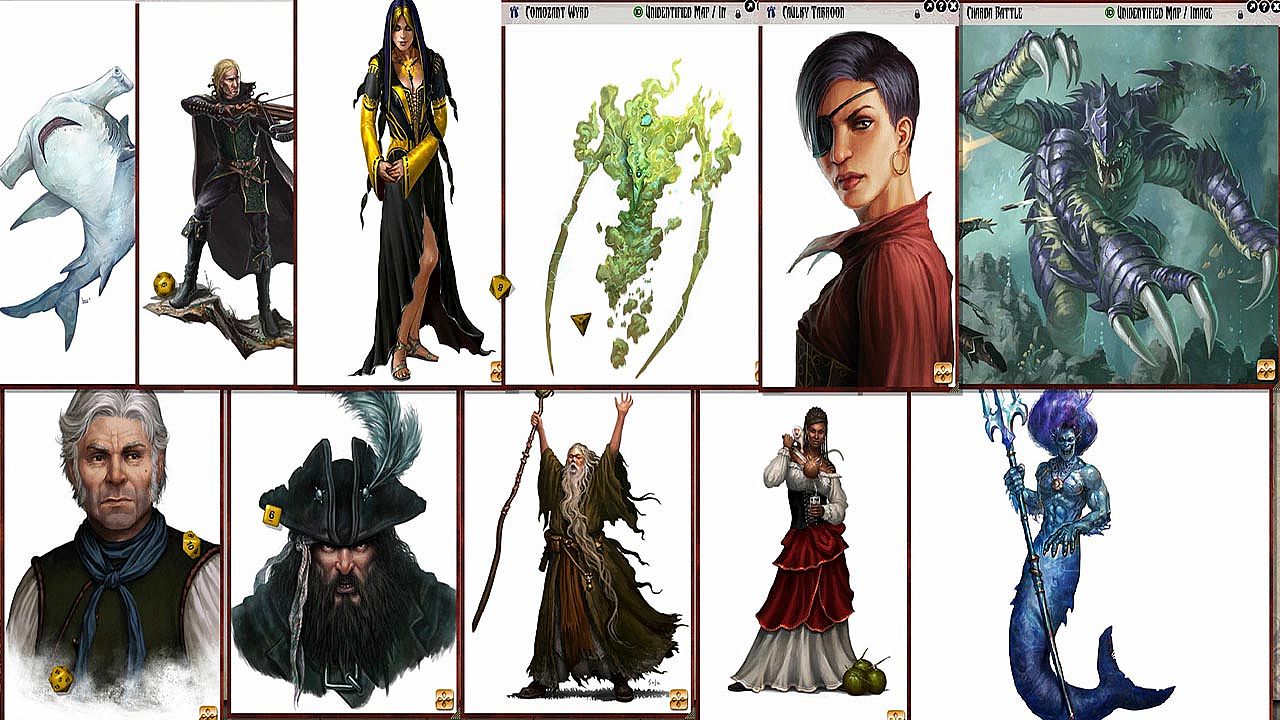This screenshot has height=720, width=1280.
Task: Click the green identification icon in Chaaba Battle window
Action: tap(1109, 13)
